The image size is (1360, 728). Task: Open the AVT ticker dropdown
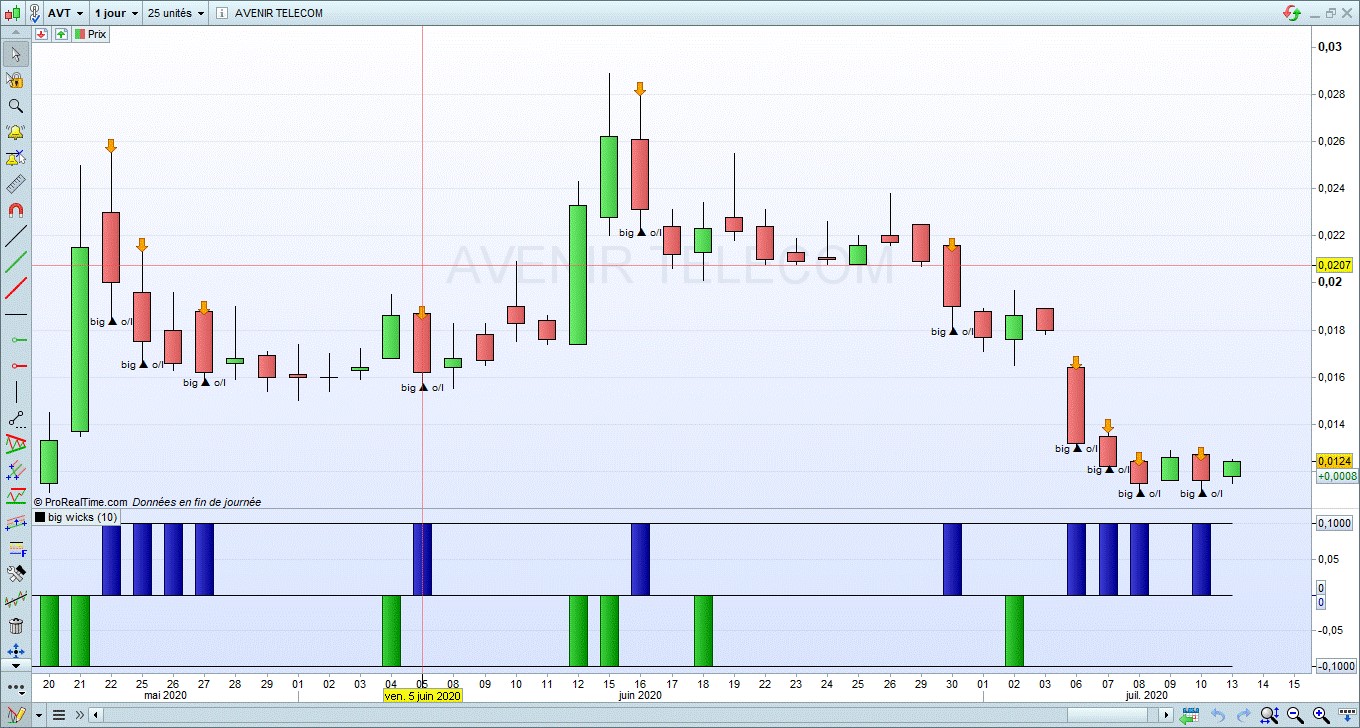(x=65, y=14)
